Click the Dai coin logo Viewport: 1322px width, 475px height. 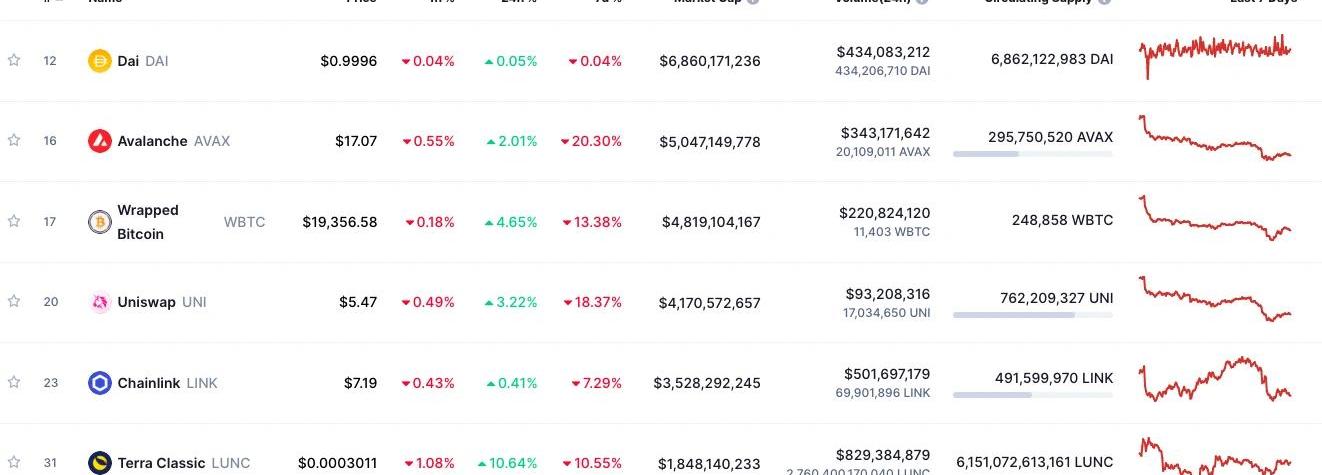pyautogui.click(x=100, y=61)
